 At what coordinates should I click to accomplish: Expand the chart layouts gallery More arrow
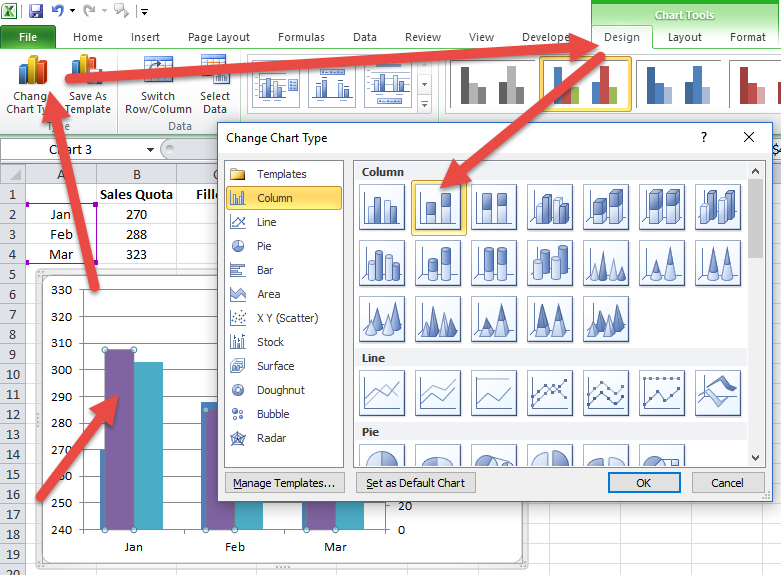point(424,104)
